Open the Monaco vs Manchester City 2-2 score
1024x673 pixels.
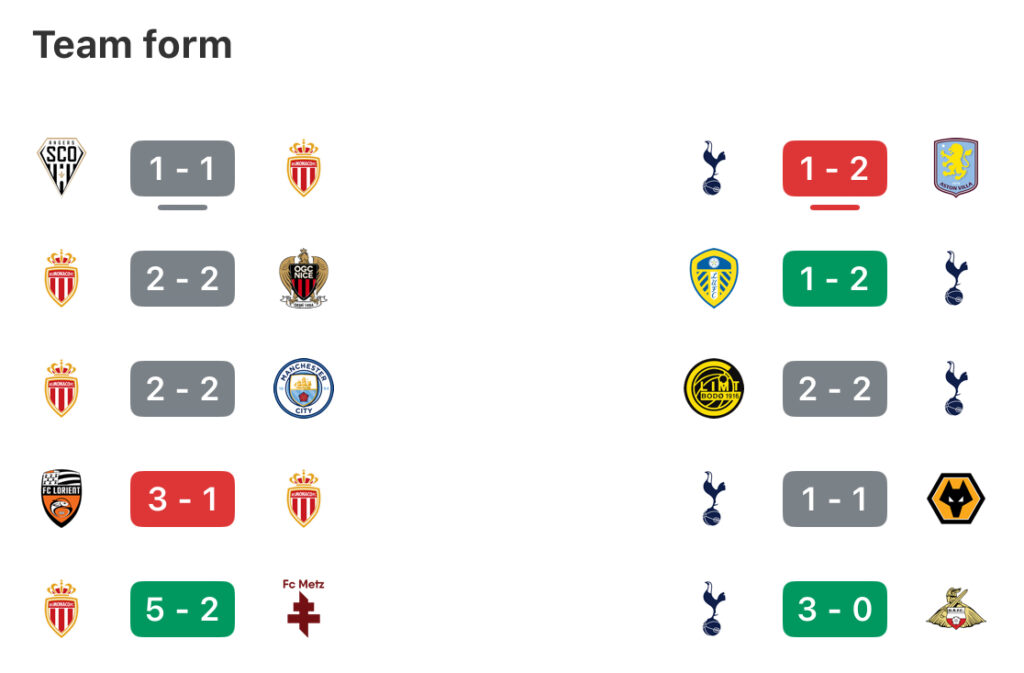coord(182,388)
